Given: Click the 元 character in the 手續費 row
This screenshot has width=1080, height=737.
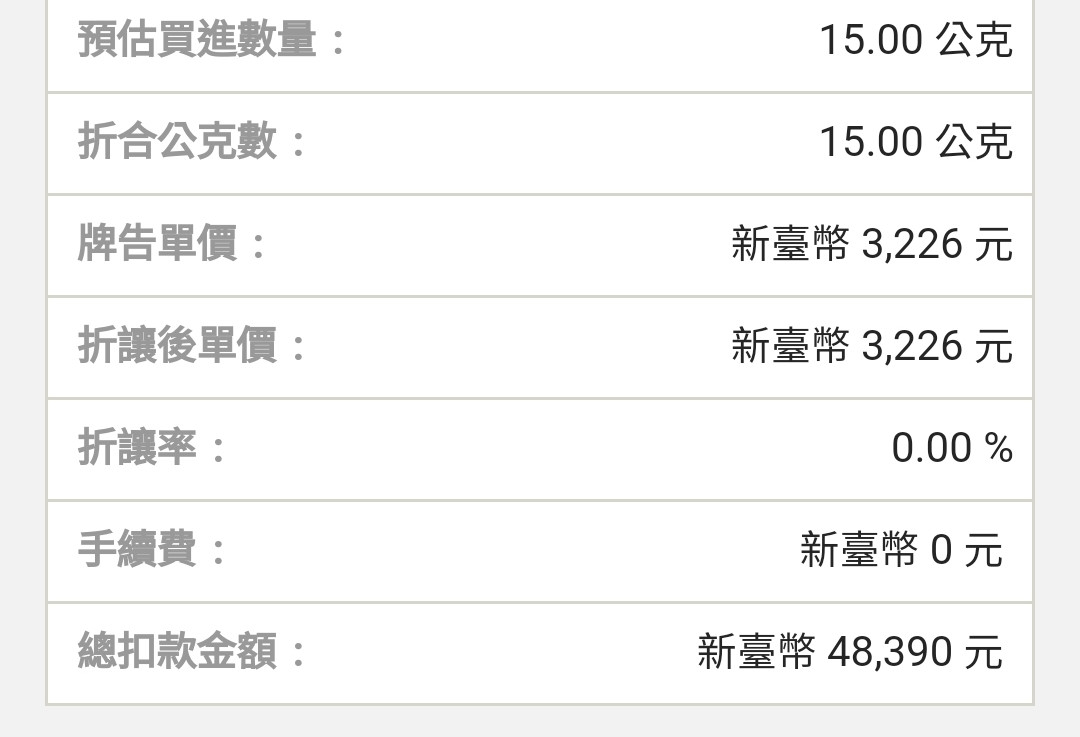Looking at the screenshot, I should tap(983, 550).
